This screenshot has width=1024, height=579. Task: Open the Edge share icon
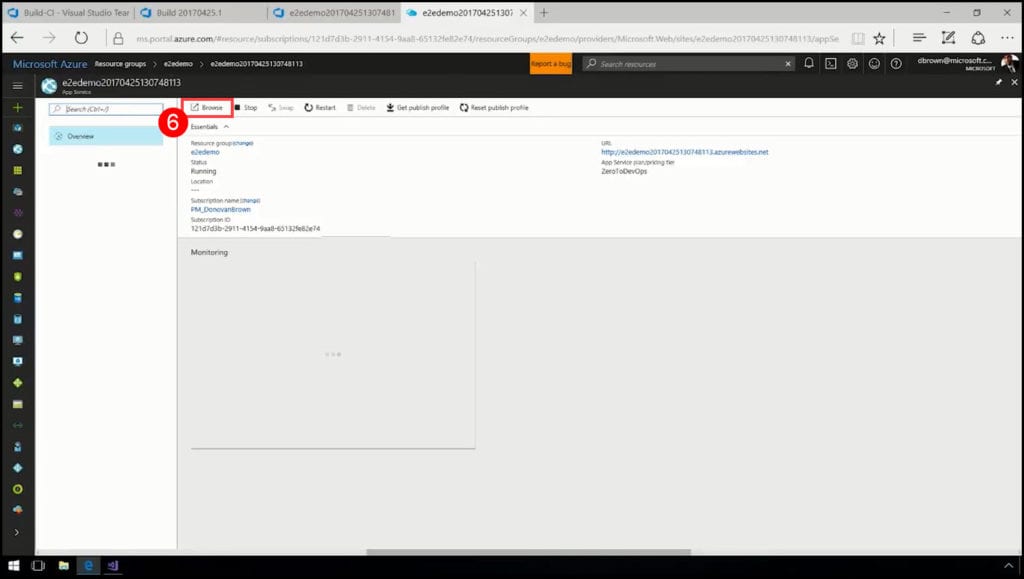tap(978, 38)
